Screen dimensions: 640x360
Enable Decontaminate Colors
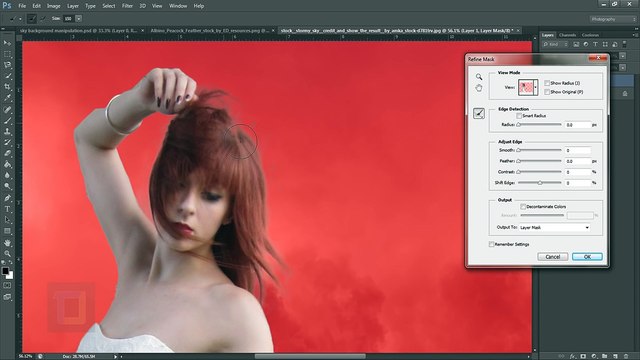(523, 207)
